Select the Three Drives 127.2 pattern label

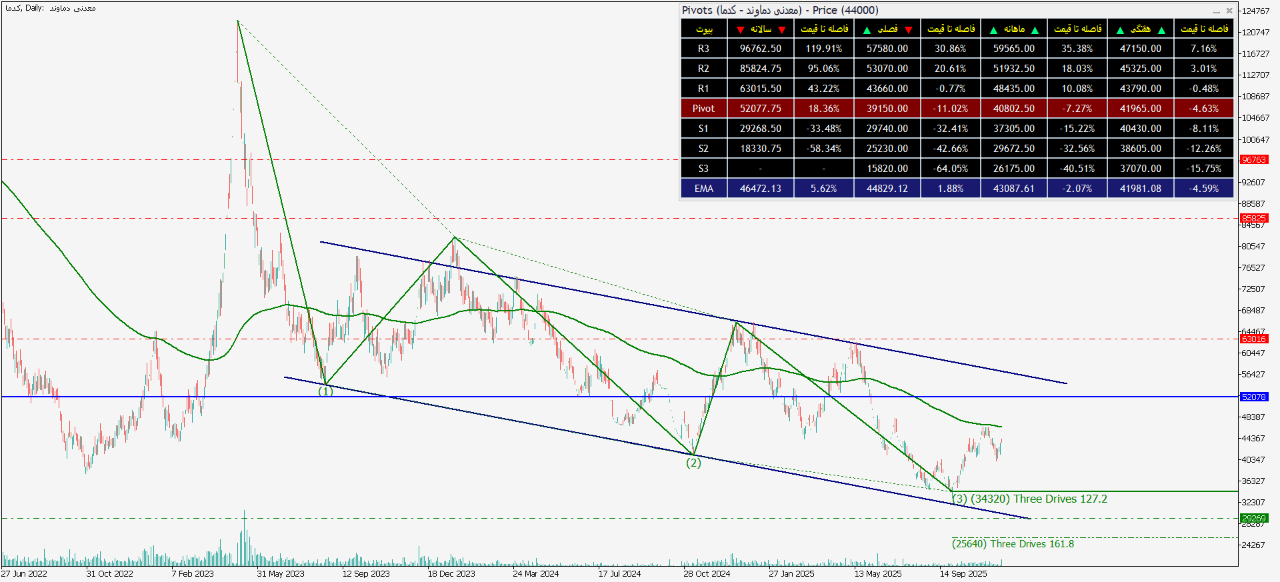[x=1058, y=498]
